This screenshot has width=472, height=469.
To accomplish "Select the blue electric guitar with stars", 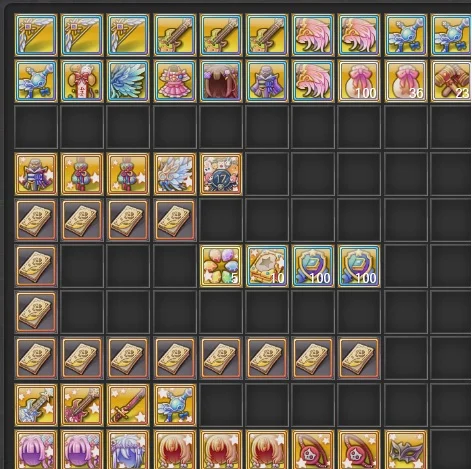I will (36, 405).
